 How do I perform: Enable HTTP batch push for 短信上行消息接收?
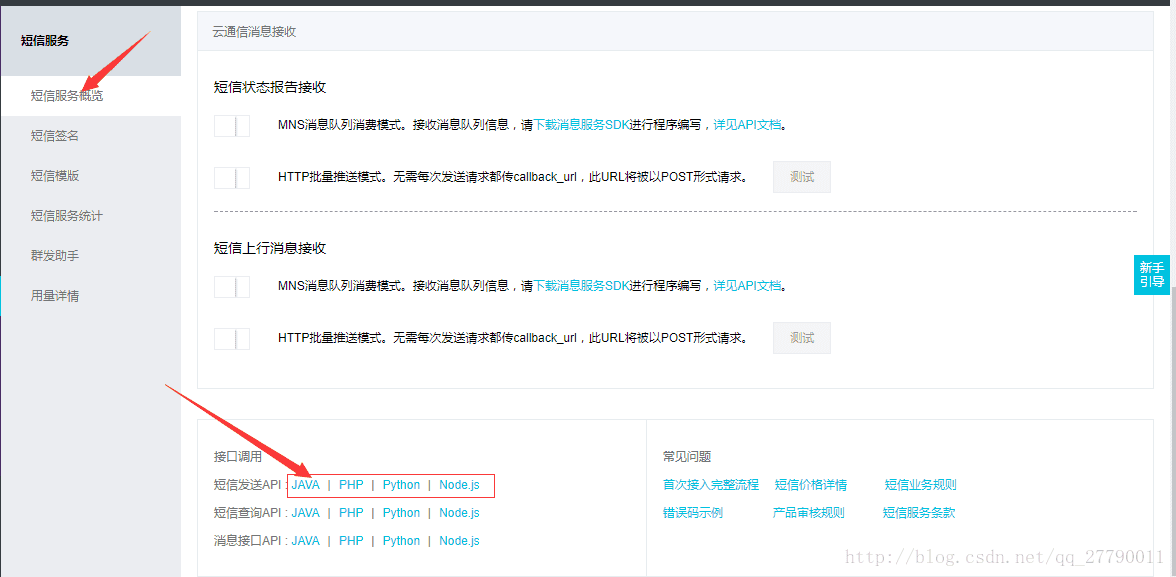coord(232,339)
